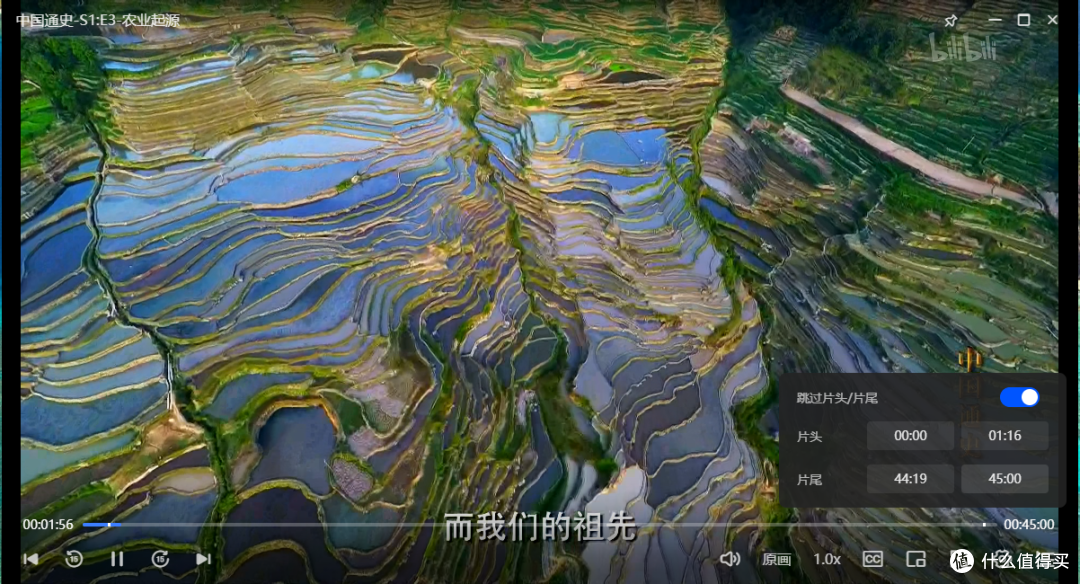This screenshot has width=1080, height=584.
Task: Maximize the player window
Action: click(1024, 20)
